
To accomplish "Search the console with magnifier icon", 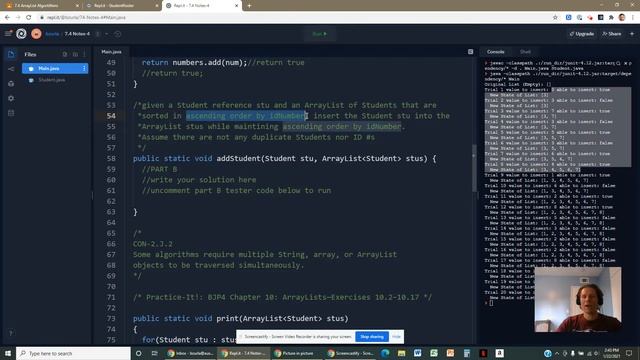I will click(618, 63).
